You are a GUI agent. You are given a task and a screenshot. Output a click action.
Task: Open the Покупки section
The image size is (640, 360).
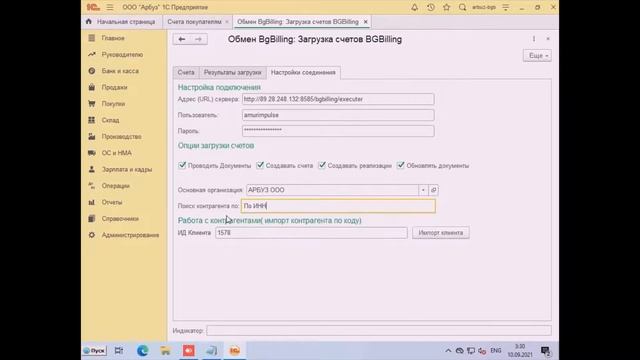(113, 104)
